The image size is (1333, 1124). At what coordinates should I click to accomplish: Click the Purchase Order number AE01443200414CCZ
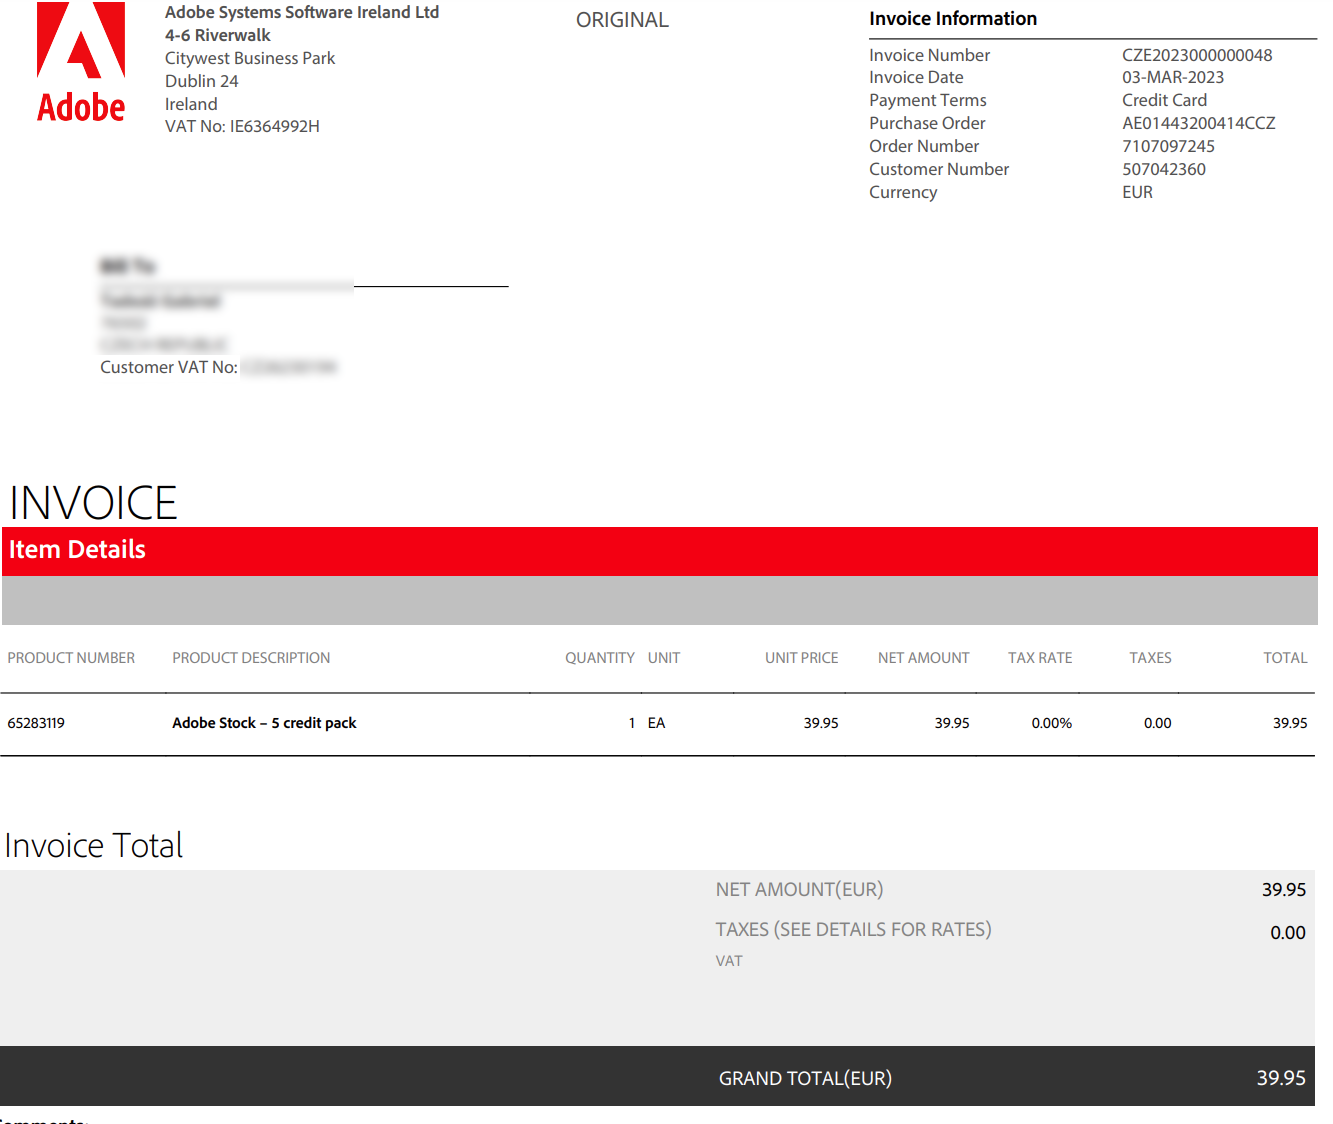click(x=1199, y=123)
